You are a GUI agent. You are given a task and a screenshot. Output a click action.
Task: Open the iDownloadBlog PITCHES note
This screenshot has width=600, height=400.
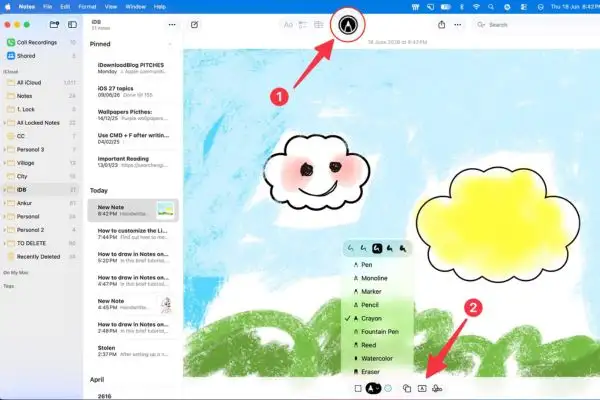133,68
